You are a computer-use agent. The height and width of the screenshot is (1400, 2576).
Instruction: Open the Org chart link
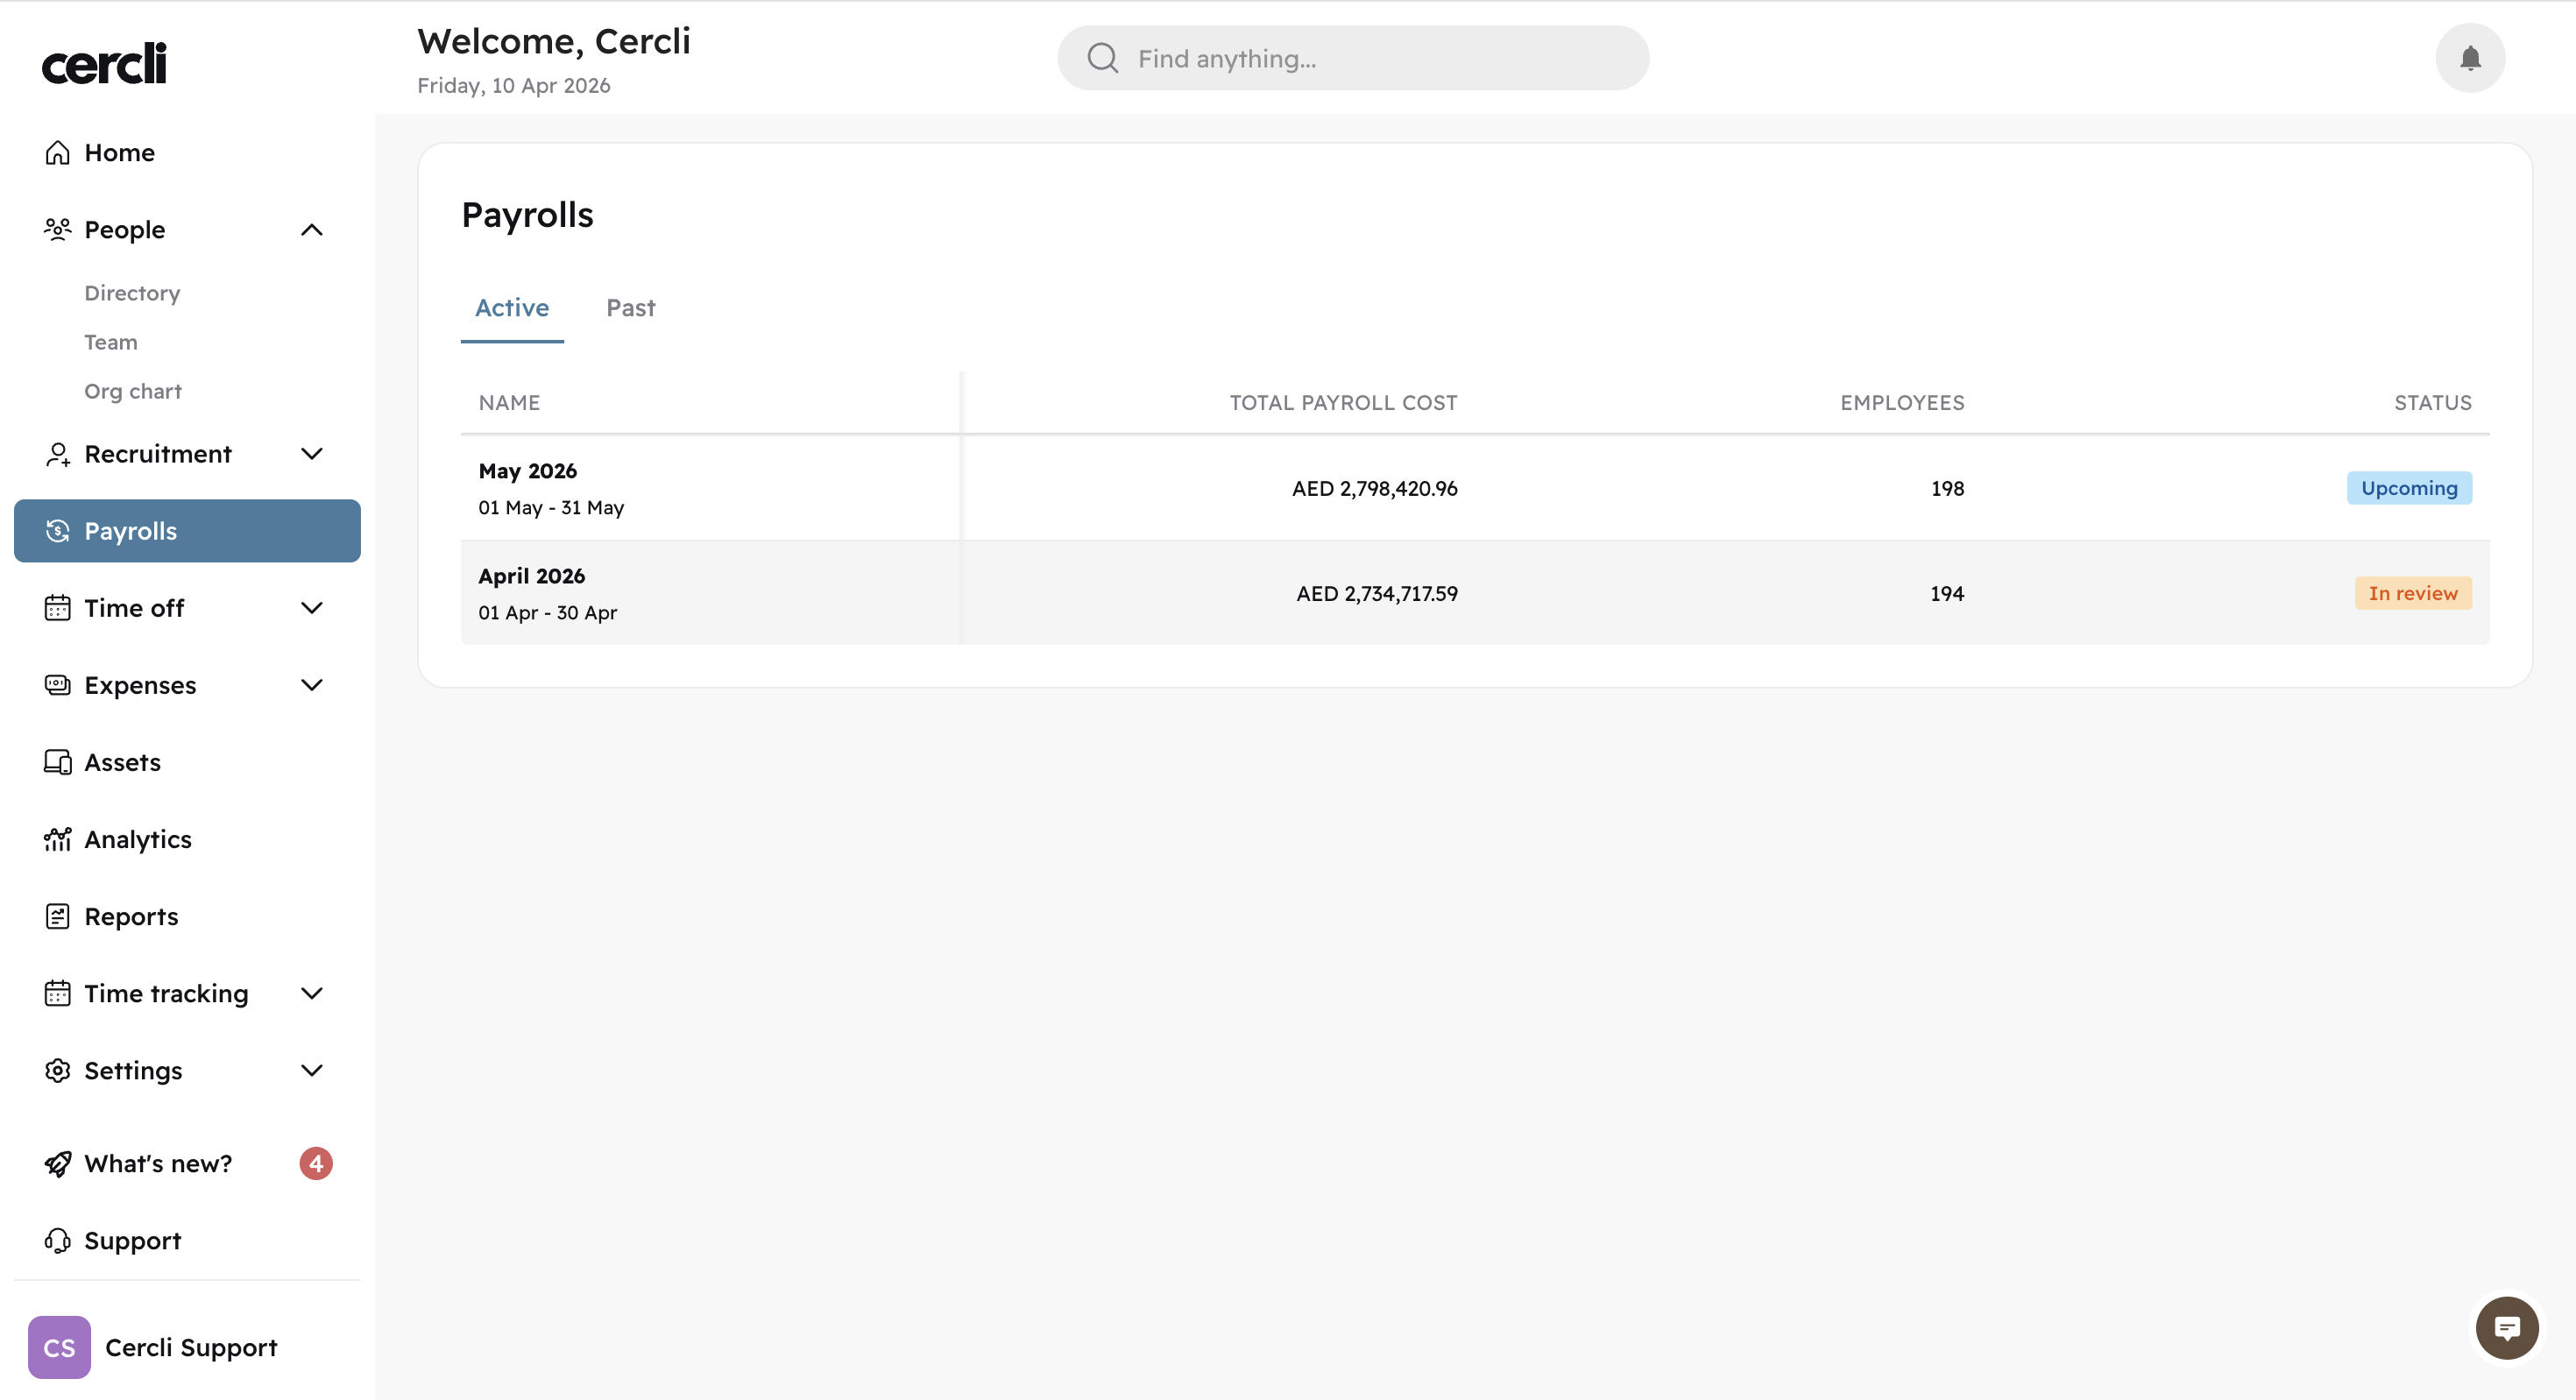(x=133, y=391)
